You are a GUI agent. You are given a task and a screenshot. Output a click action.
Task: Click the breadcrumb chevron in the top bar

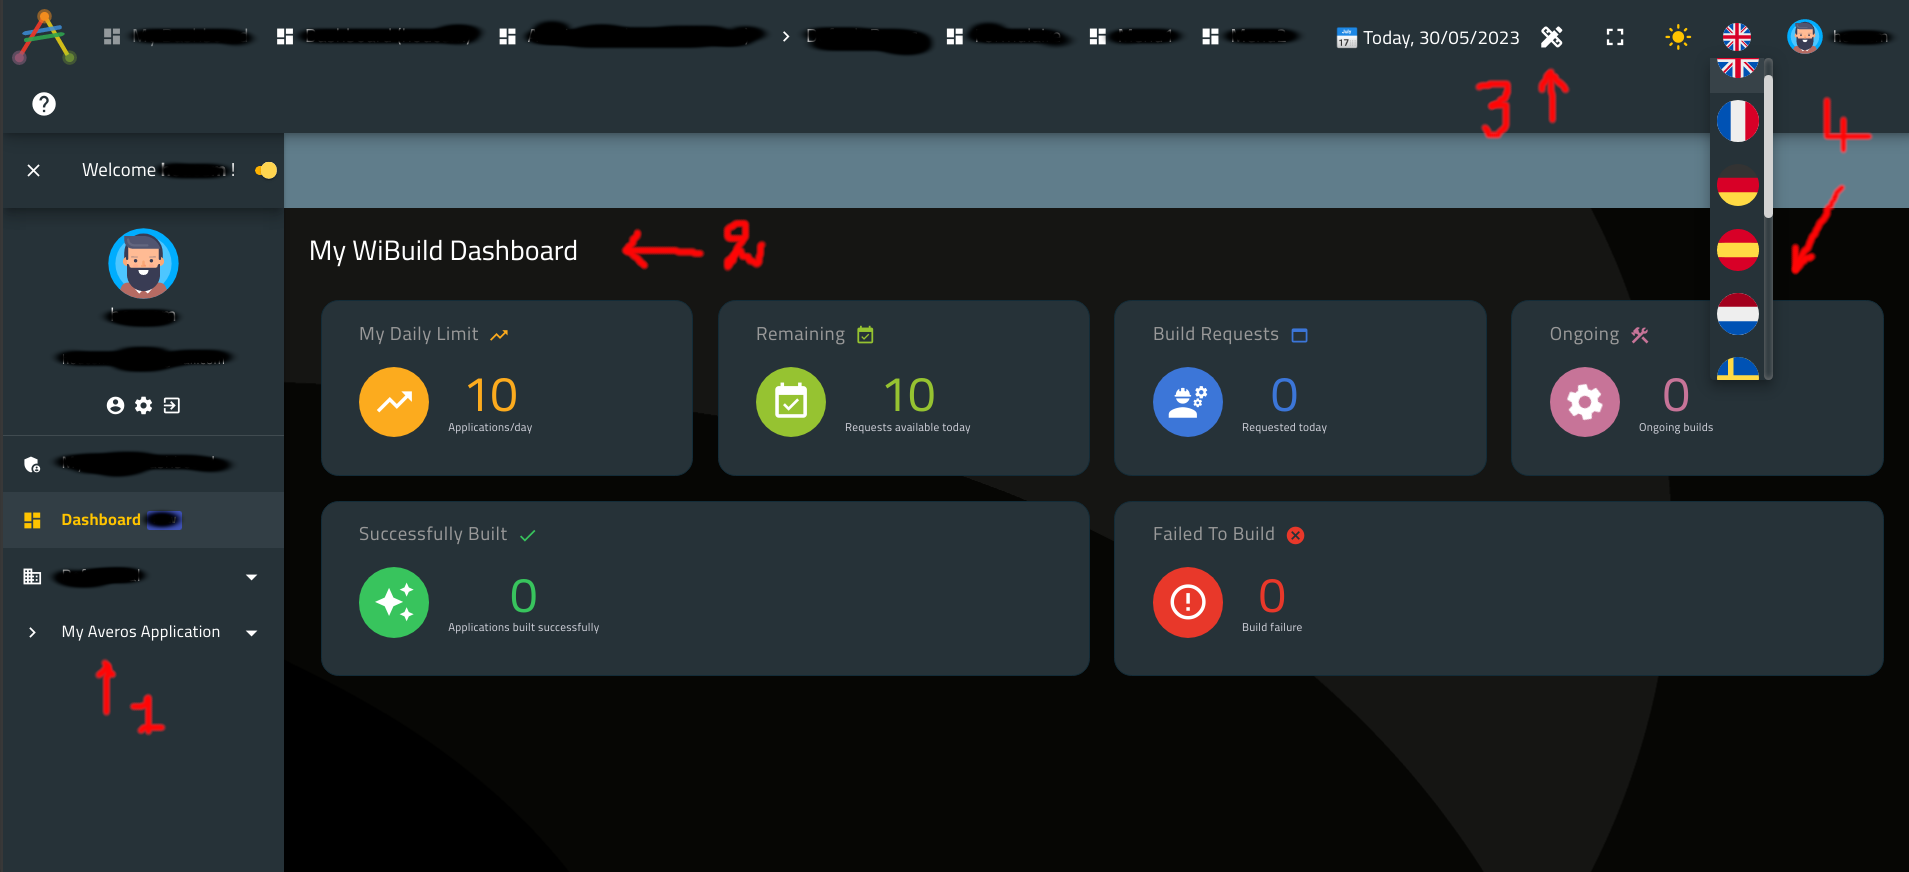tap(786, 37)
